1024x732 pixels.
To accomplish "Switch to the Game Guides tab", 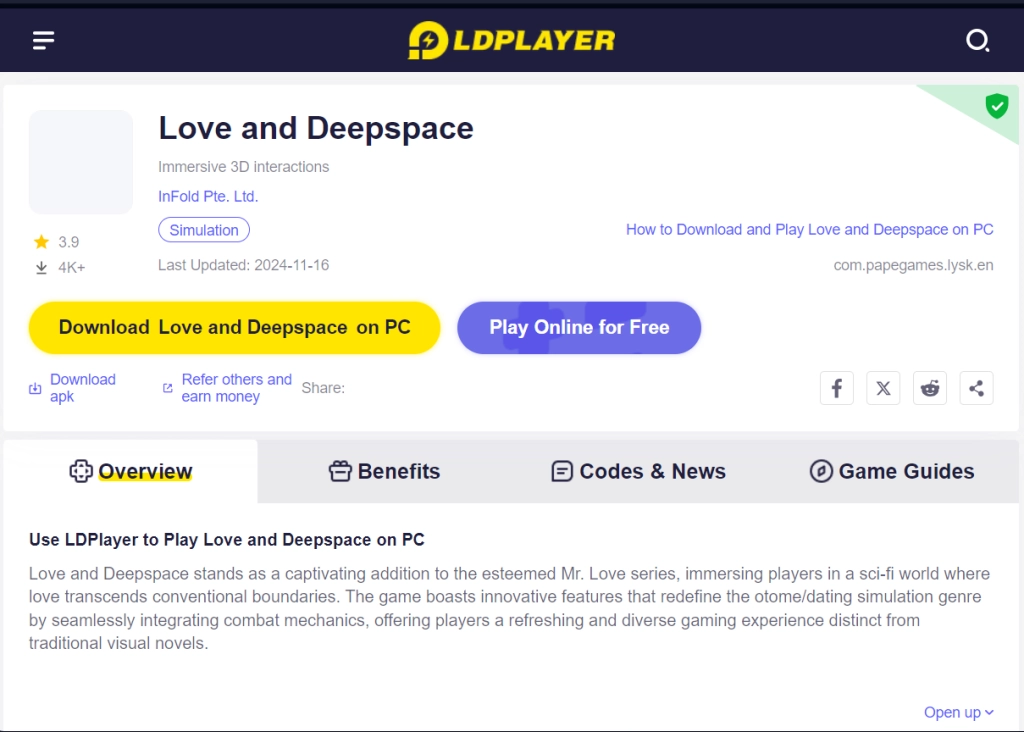I will (892, 471).
